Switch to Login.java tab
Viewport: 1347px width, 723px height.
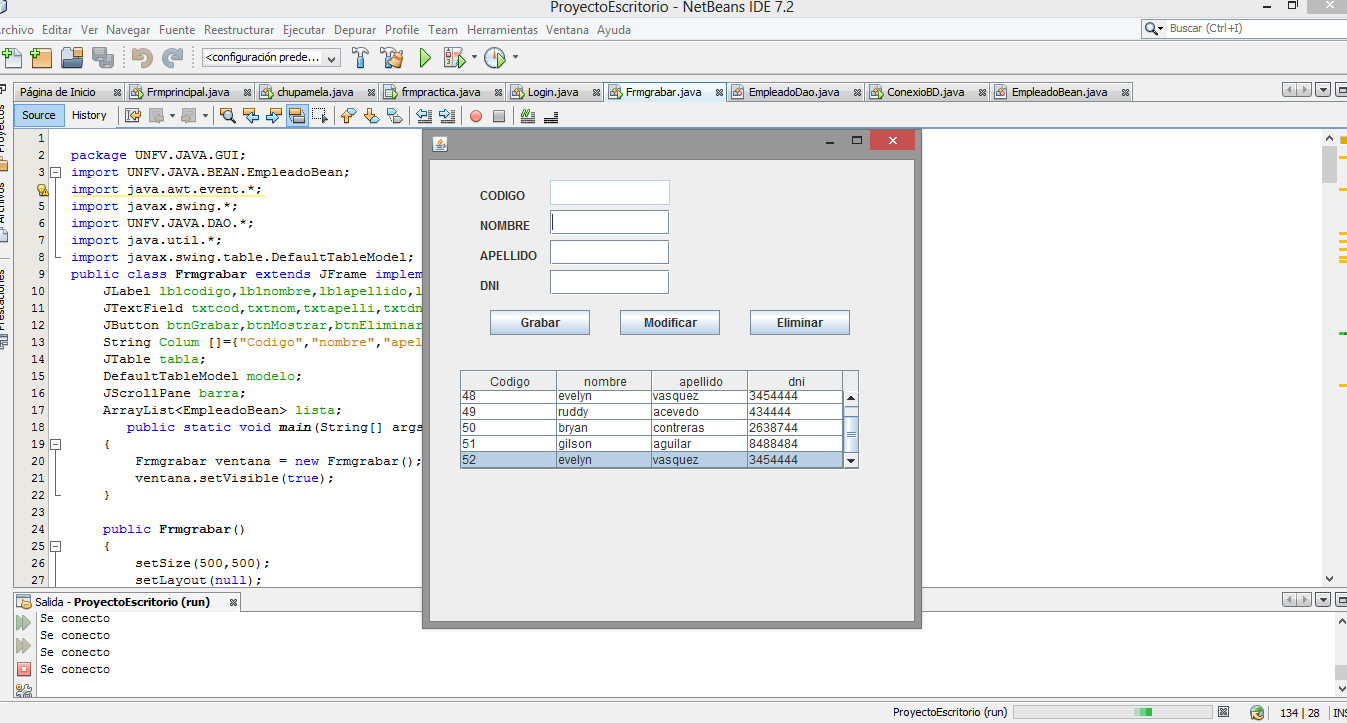pyautogui.click(x=553, y=92)
